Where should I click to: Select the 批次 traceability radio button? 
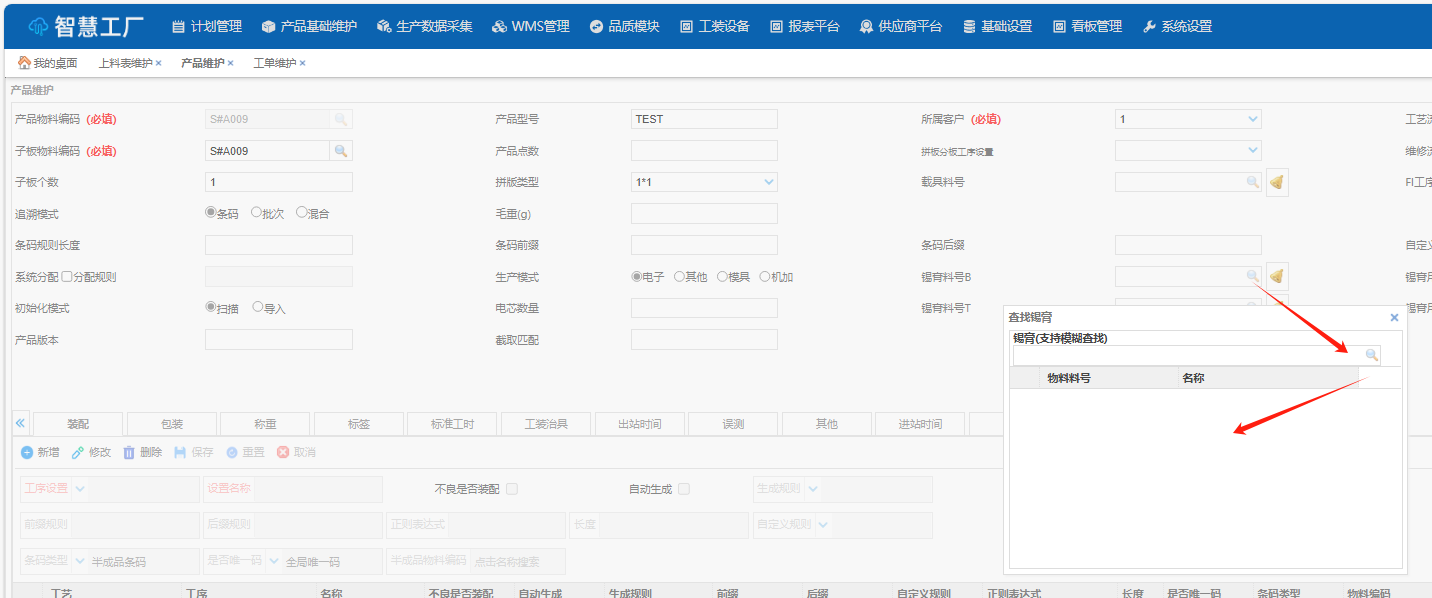[257, 213]
